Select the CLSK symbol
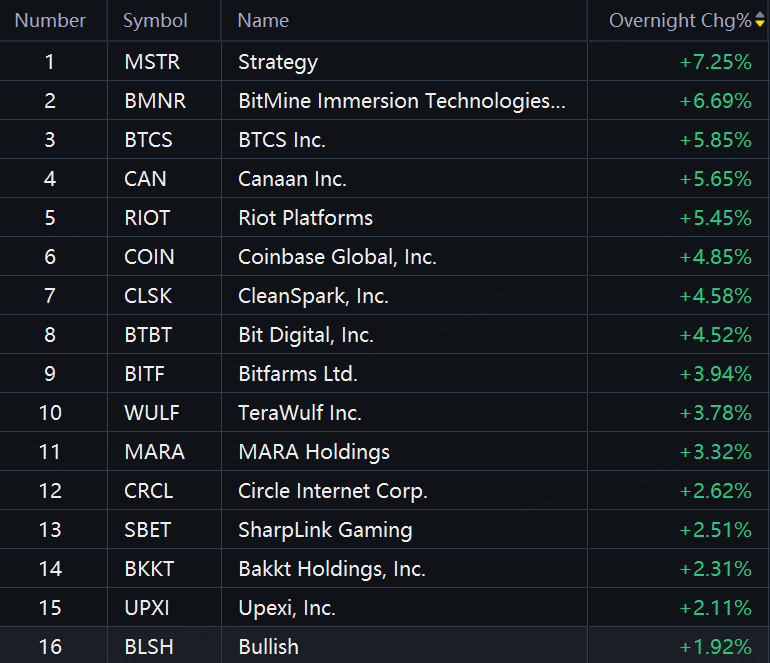 click(149, 296)
